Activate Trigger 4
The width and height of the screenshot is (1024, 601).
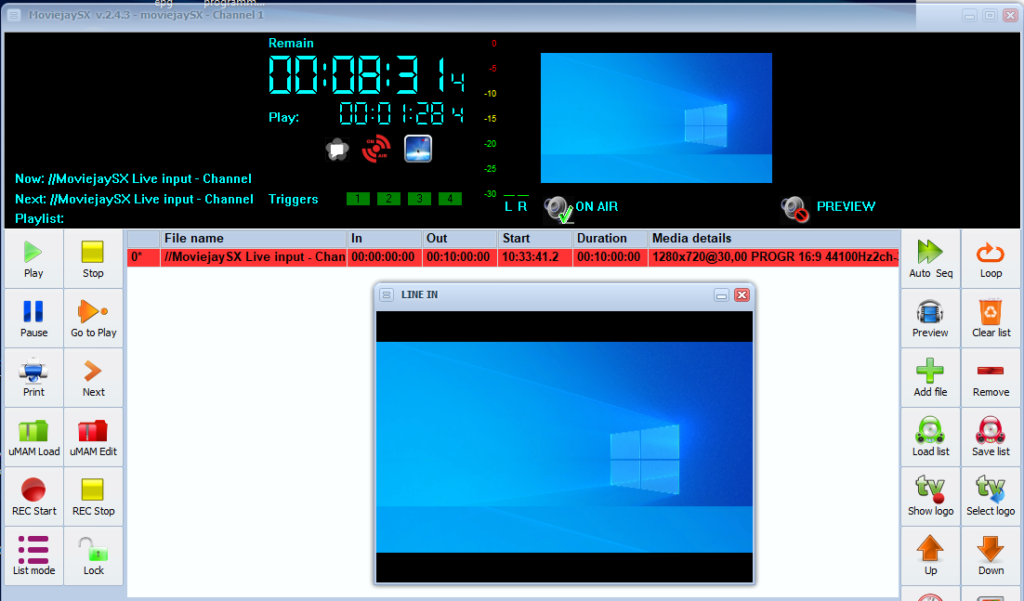450,199
